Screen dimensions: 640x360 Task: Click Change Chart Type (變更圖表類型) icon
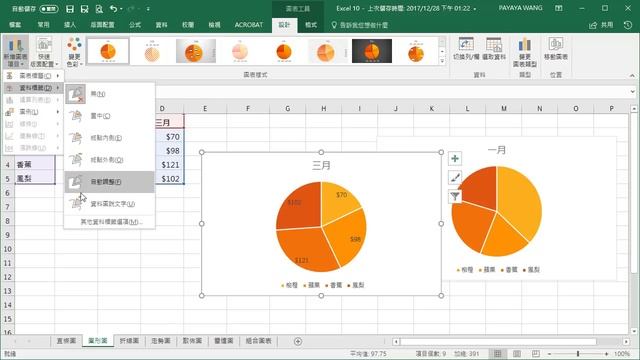click(x=525, y=52)
